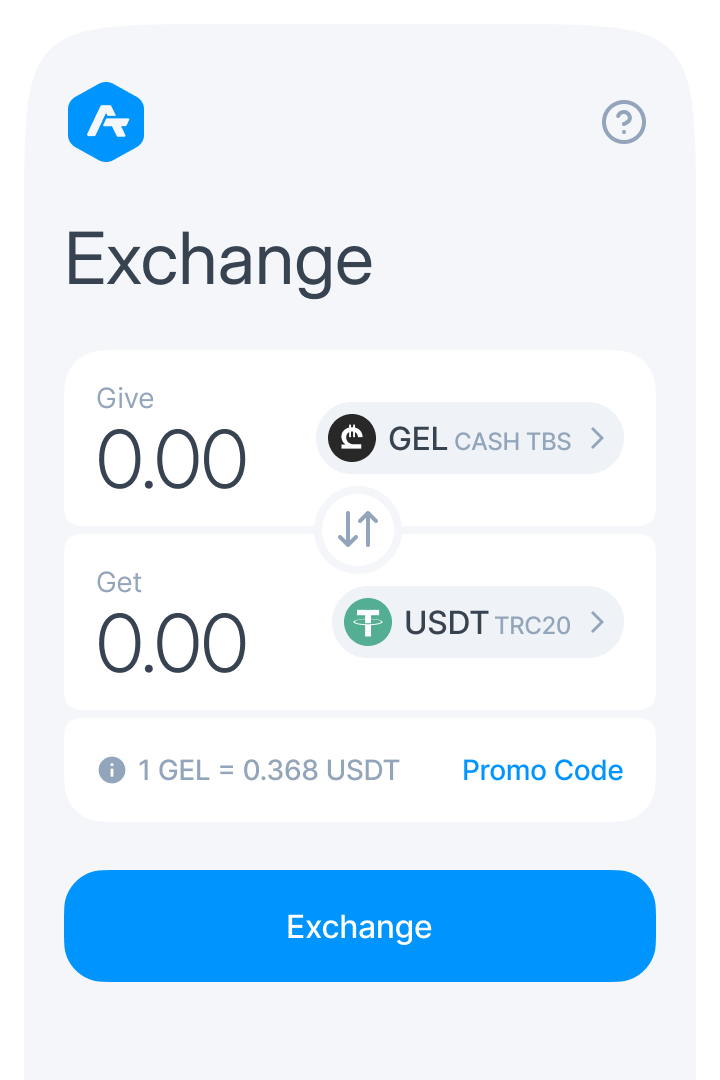720x1080 pixels.
Task: Click the 1 GEL = 0.368 USDT rate
Action: tap(268, 770)
